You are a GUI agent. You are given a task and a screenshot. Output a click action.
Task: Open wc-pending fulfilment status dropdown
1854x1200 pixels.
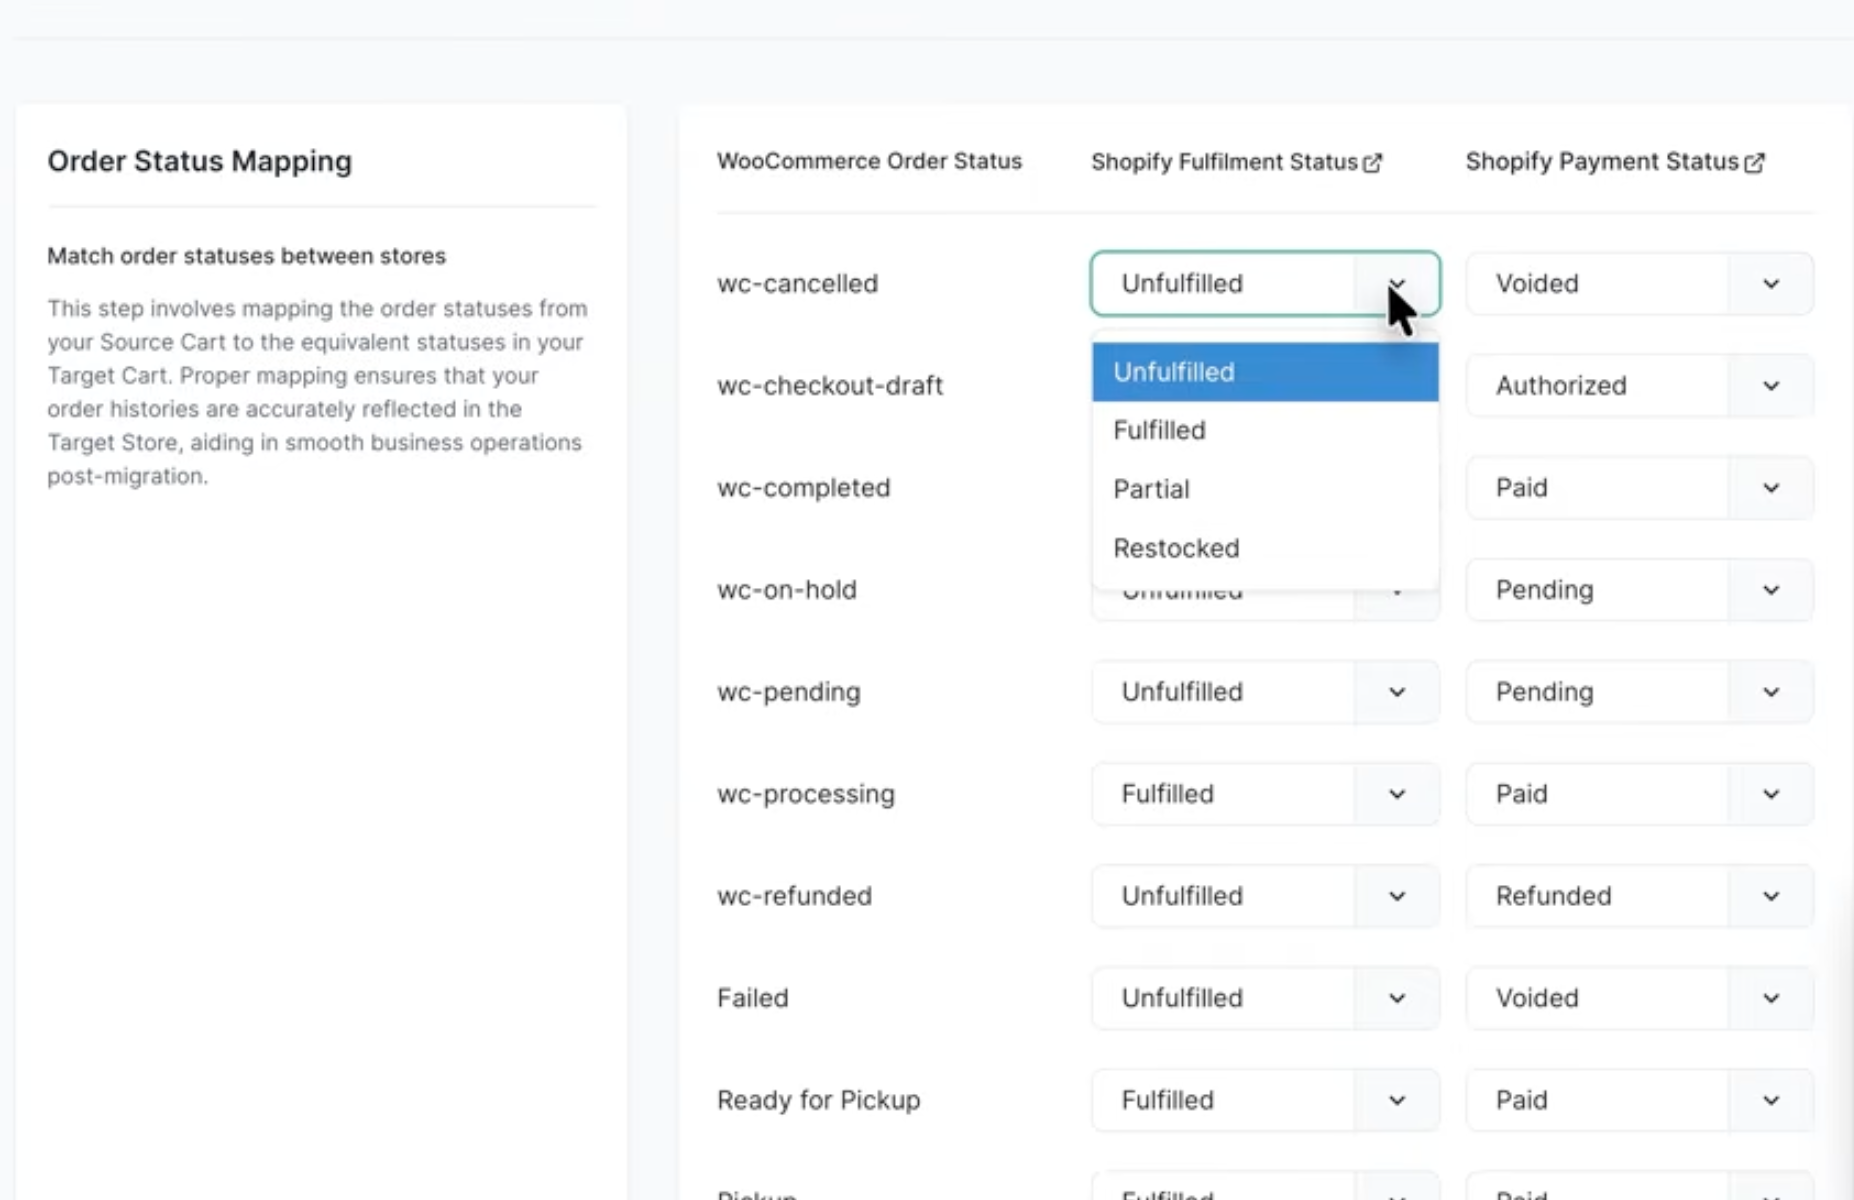[1265, 692]
